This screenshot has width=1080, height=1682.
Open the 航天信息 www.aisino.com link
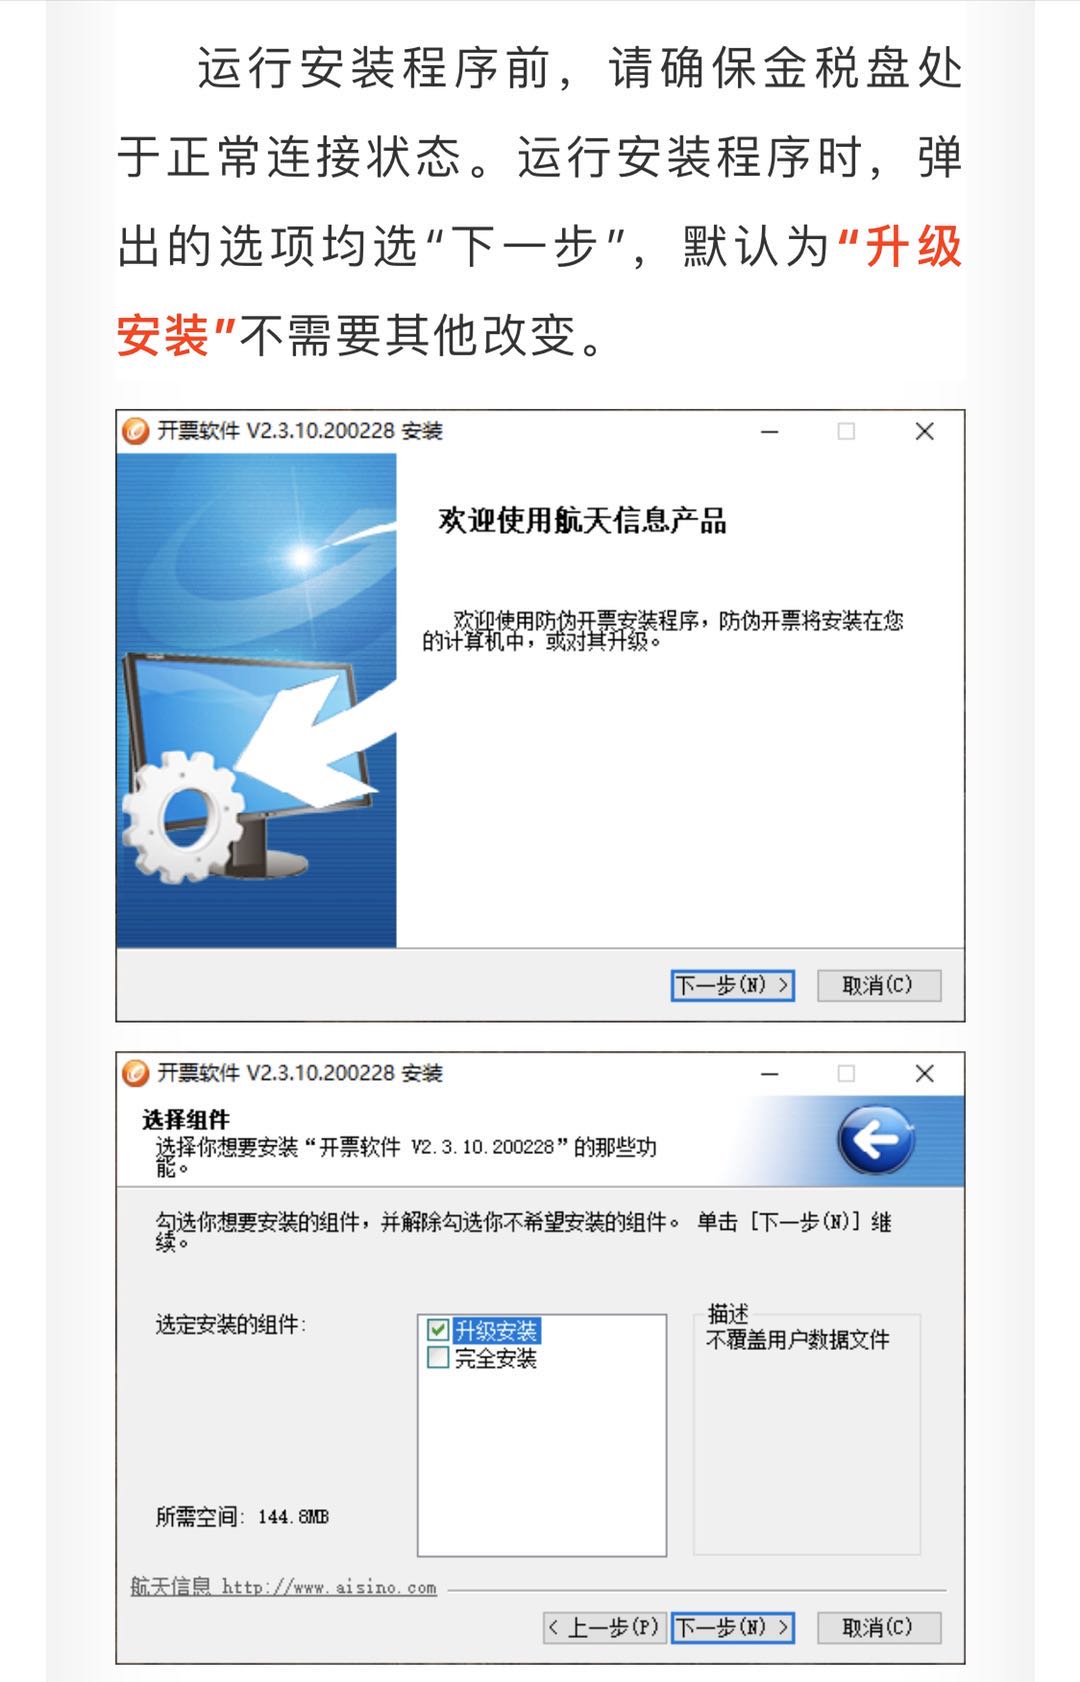pyautogui.click(x=284, y=1587)
